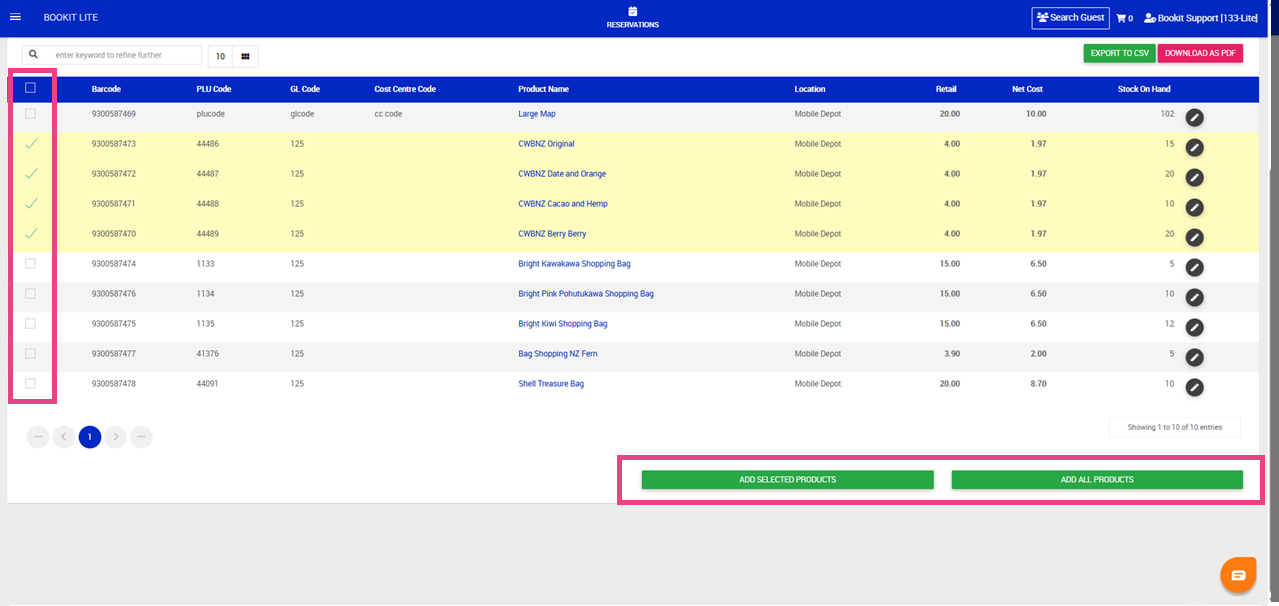Viewport: 1279px width, 606px height.
Task: Sort by Product Name column header
Action: point(543,89)
